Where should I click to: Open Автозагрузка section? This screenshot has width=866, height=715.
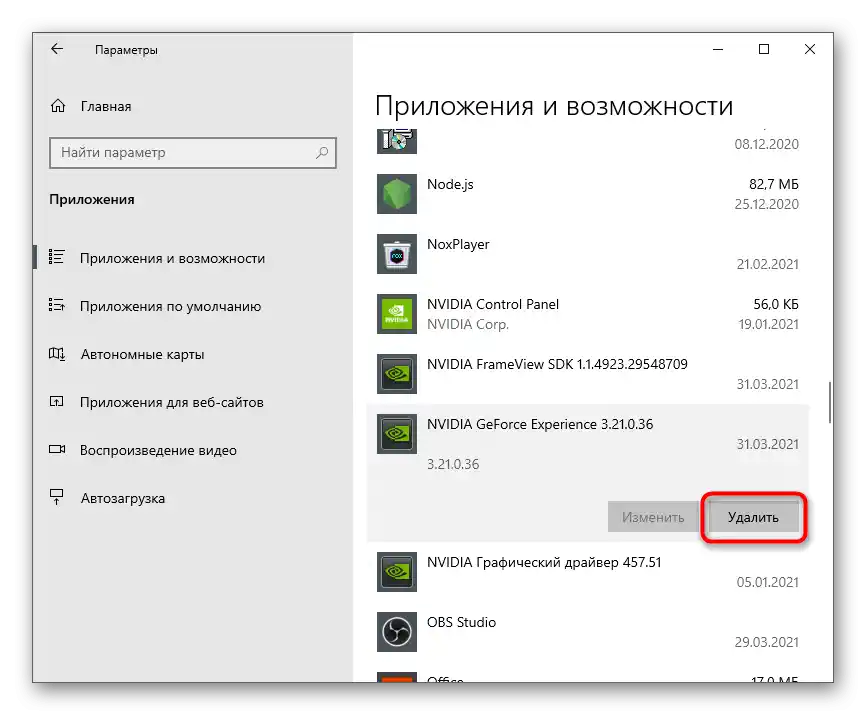click(123, 498)
